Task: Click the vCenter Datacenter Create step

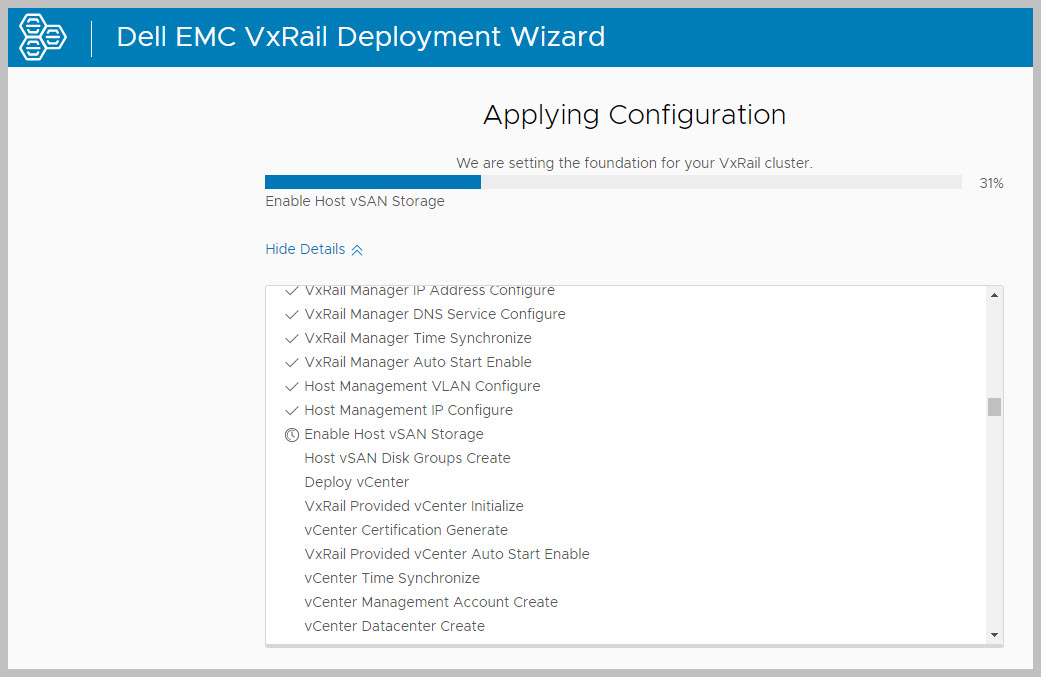Action: pyautogui.click(x=394, y=626)
